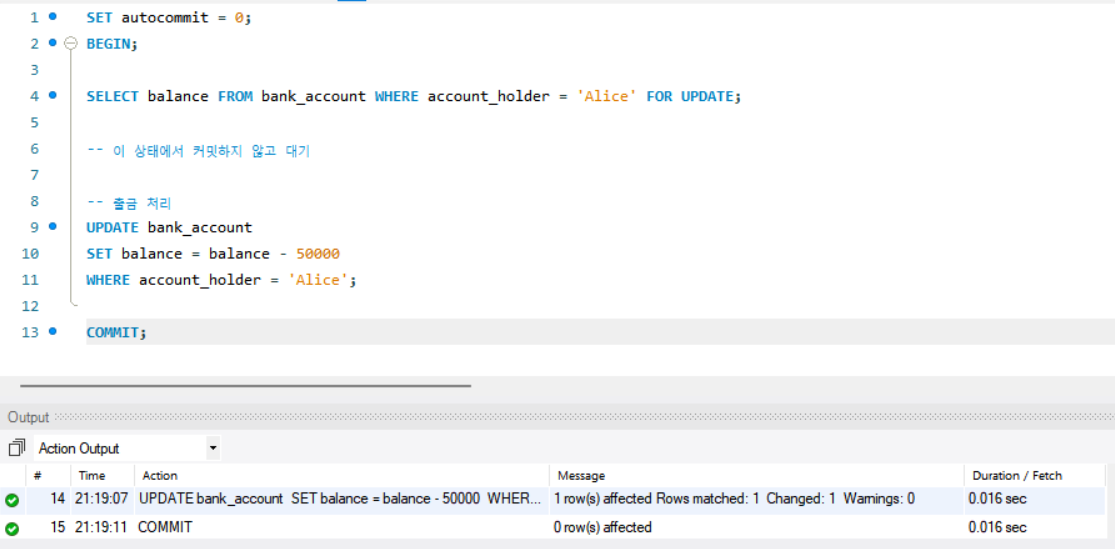The width and height of the screenshot is (1115, 549).
Task: Click the statement marker dot on line 13
Action: 52,331
